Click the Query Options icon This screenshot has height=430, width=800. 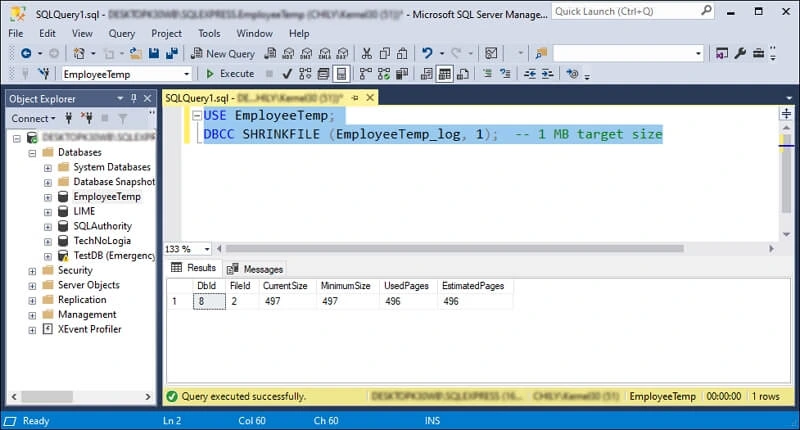coord(323,74)
